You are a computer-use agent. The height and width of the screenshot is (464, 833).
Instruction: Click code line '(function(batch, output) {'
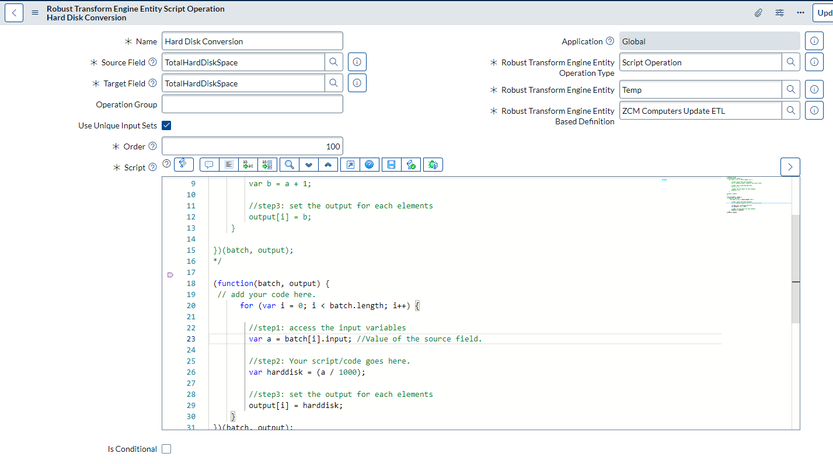271,283
